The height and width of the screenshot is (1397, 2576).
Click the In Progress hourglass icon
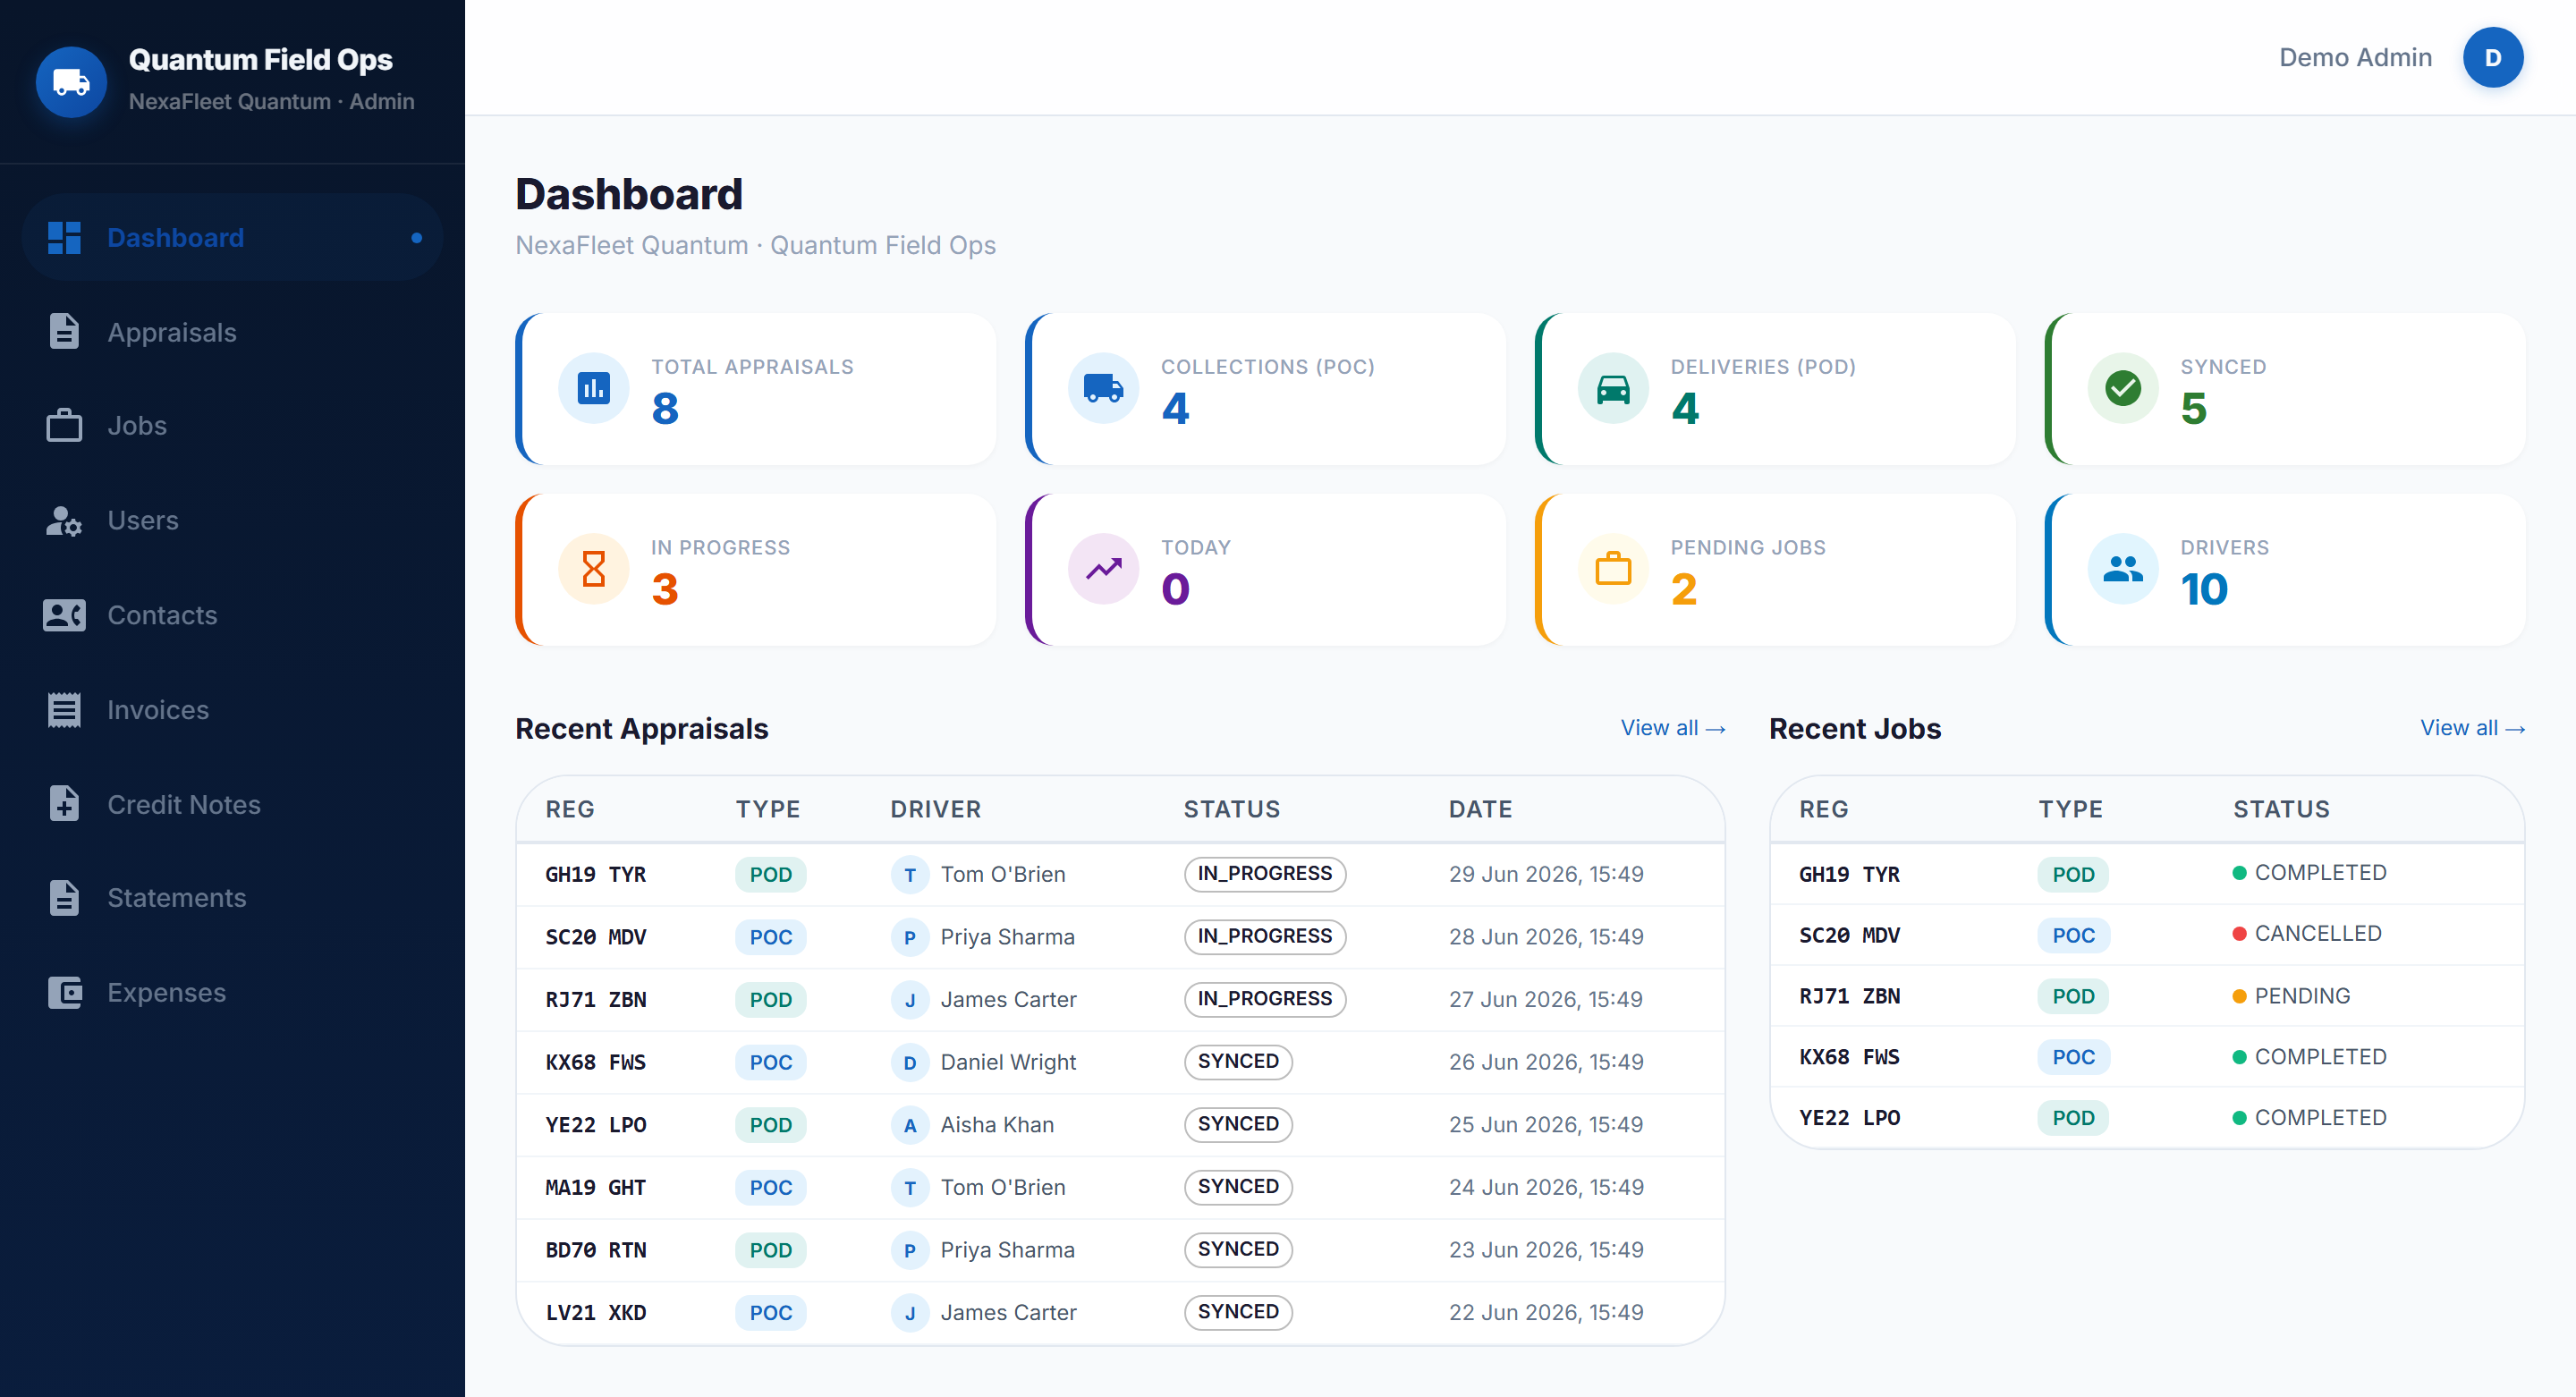[593, 569]
